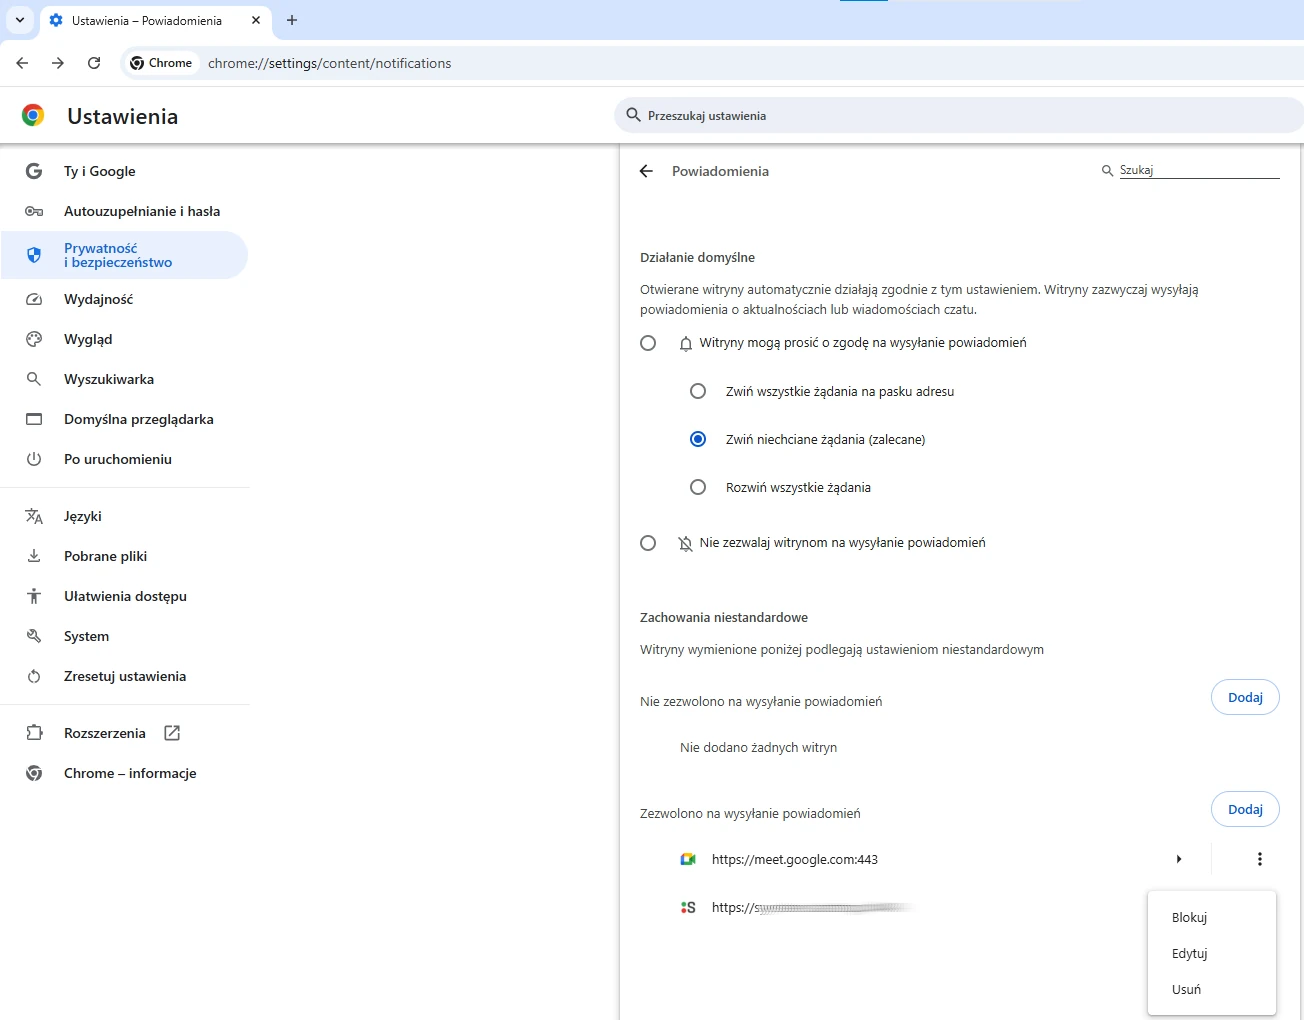Choose Blokuj from the context menu
This screenshot has width=1304, height=1020.
(x=1189, y=917)
